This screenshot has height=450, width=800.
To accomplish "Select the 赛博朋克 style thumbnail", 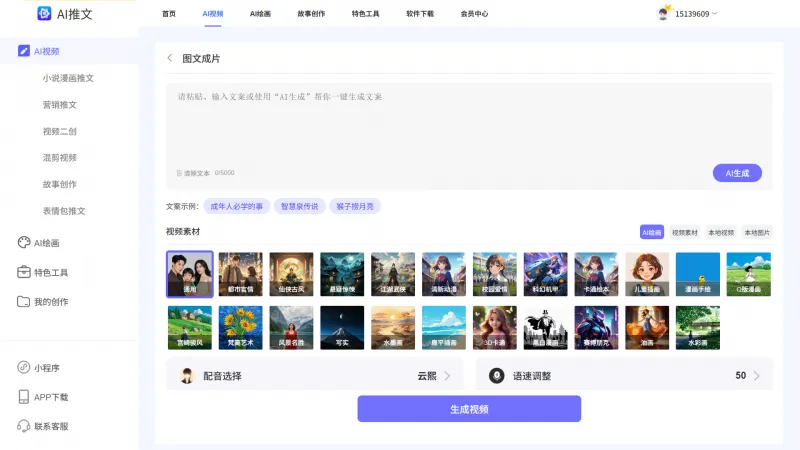I will tap(596, 328).
